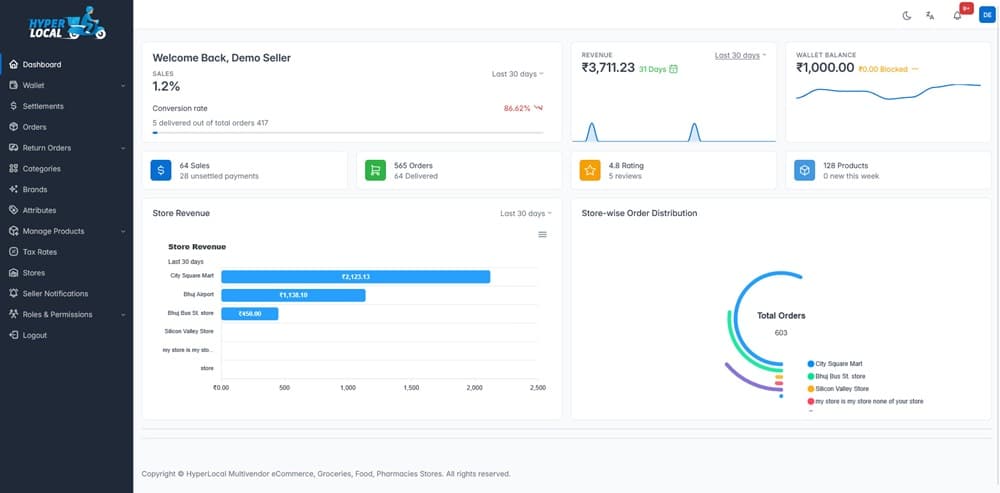This screenshot has height=493, width=1000.
Task: Toggle dark mode moon icon
Action: pyautogui.click(x=907, y=15)
